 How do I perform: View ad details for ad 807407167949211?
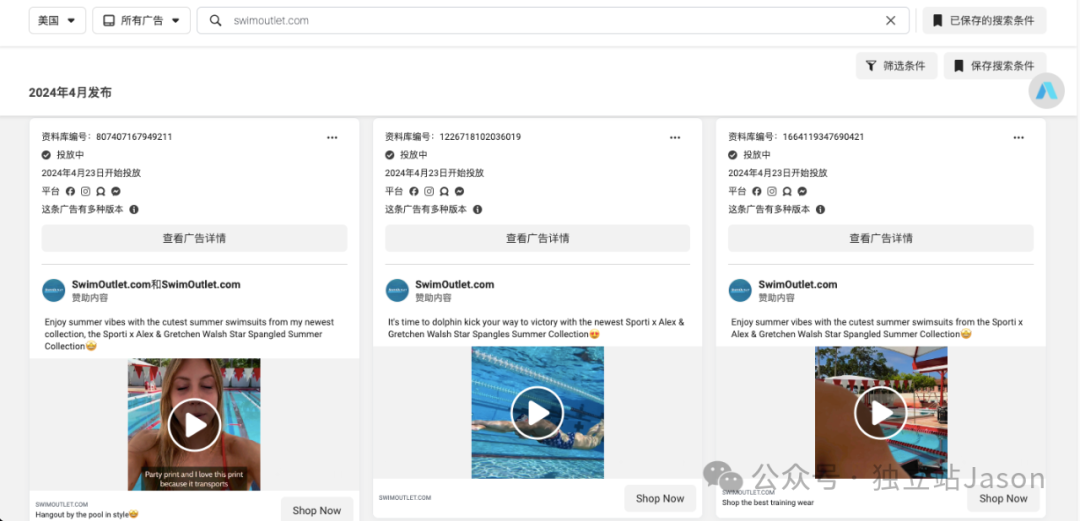point(194,238)
